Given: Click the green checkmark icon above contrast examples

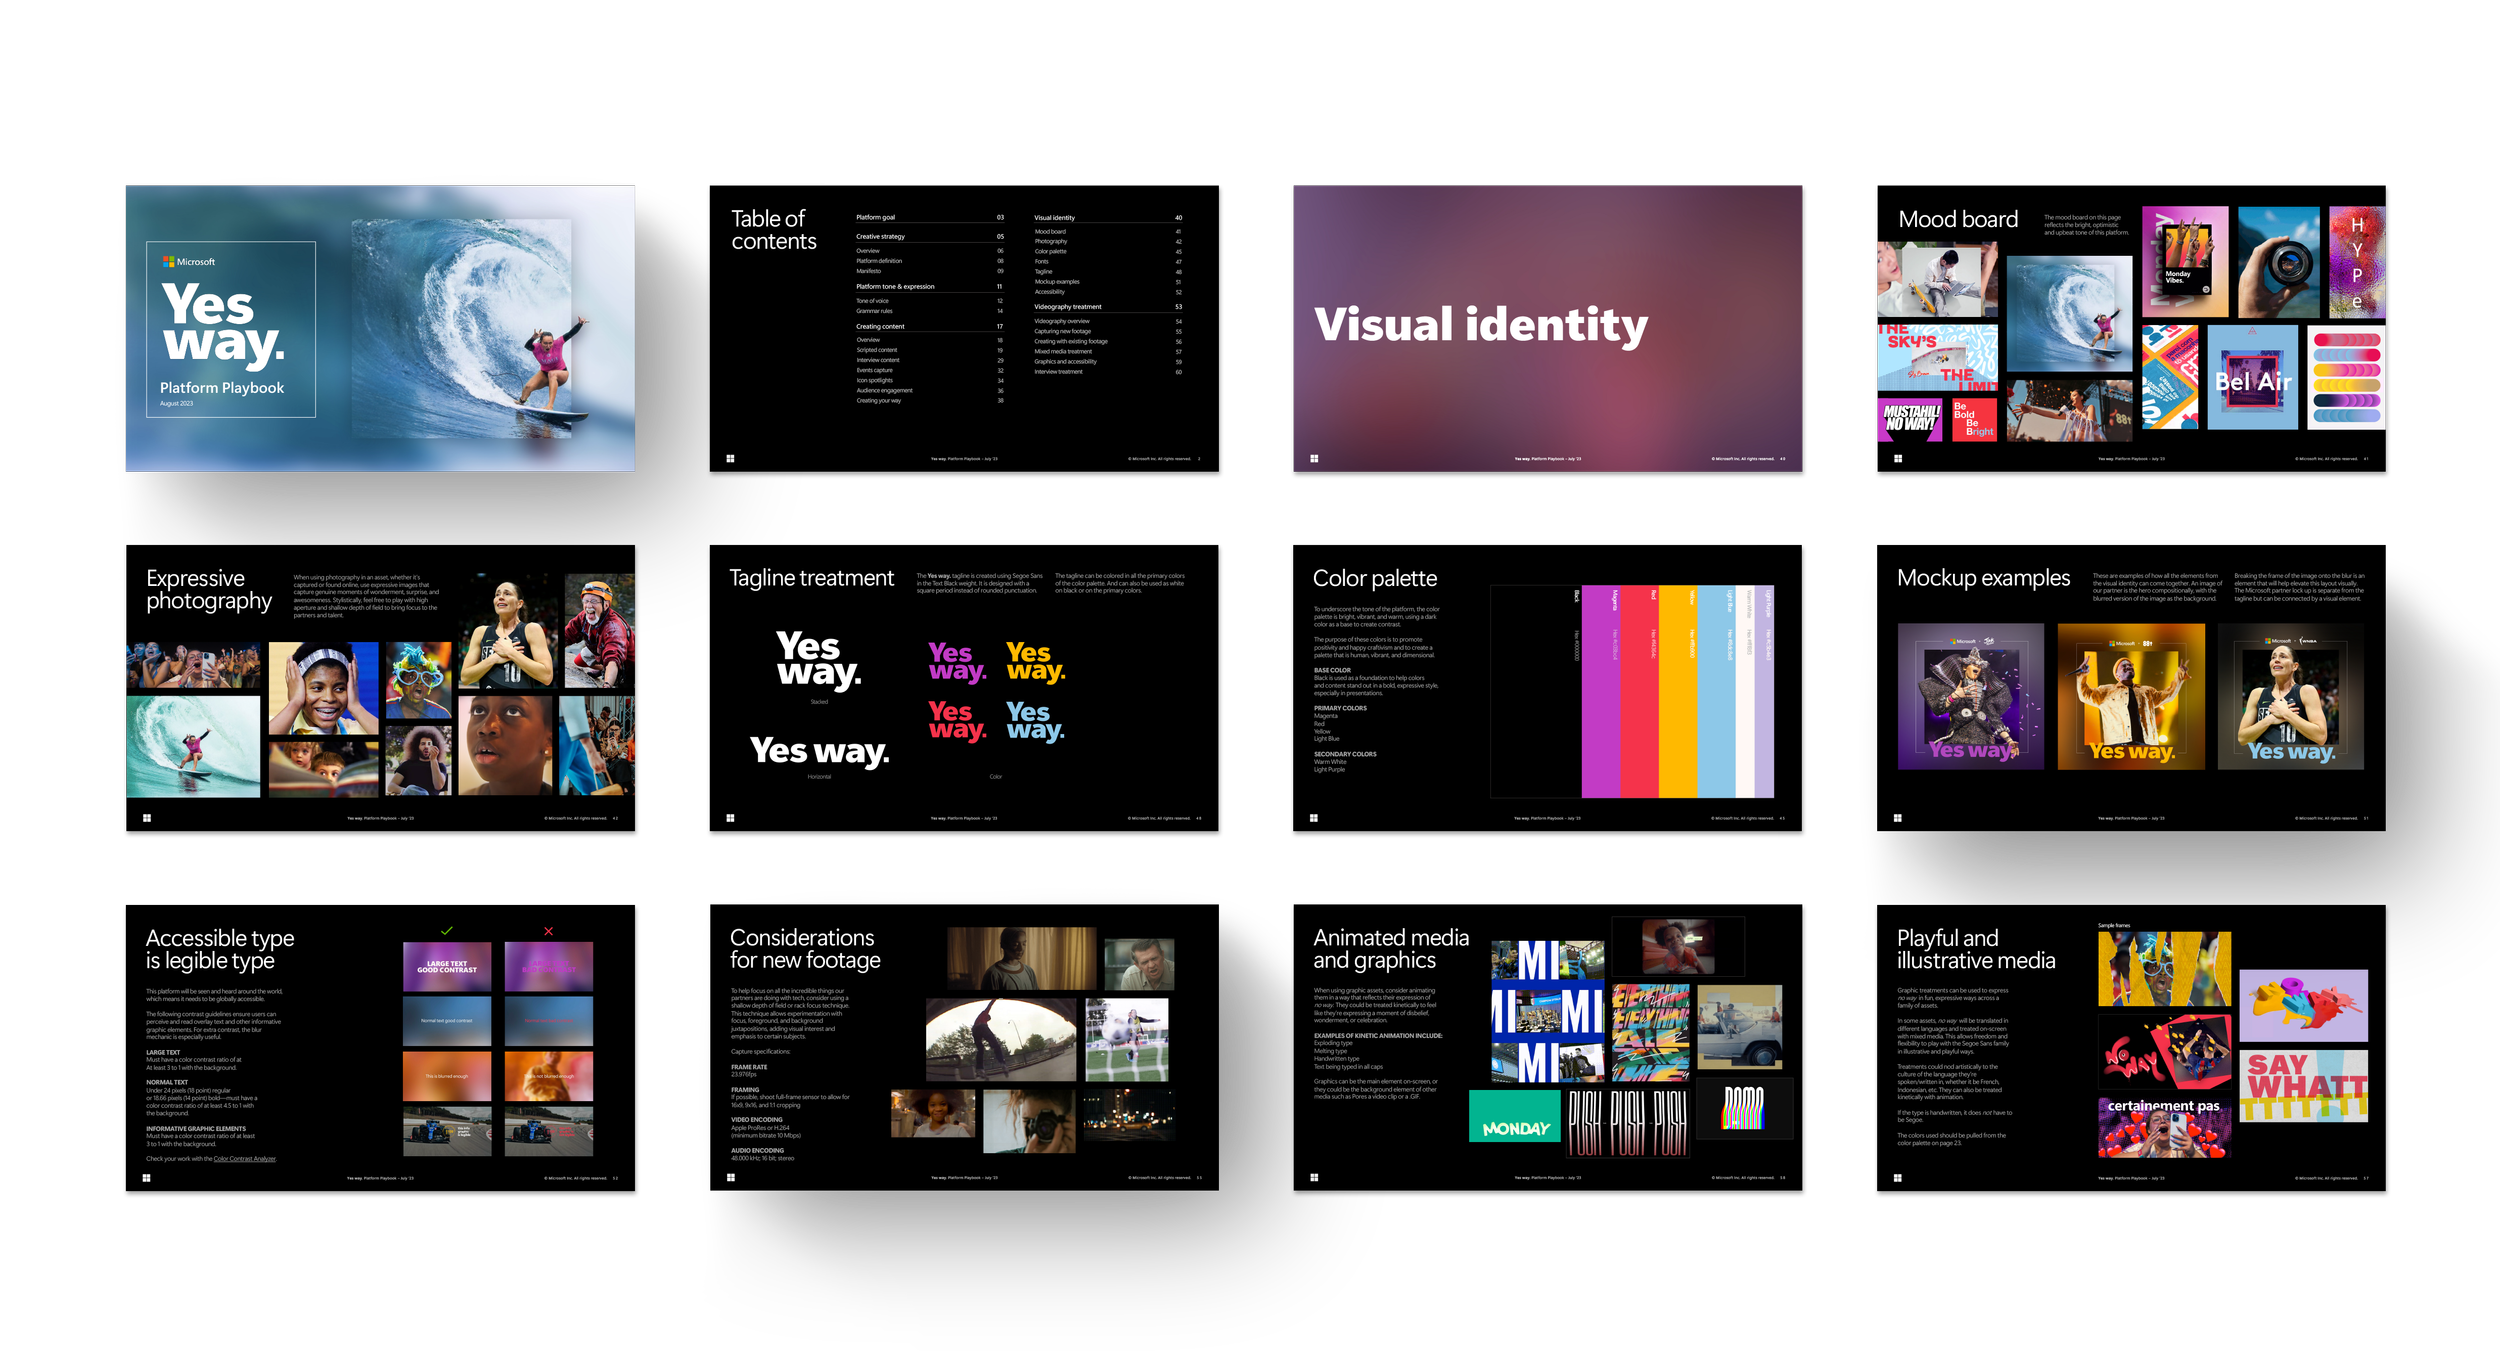Looking at the screenshot, I should pos(447,931).
